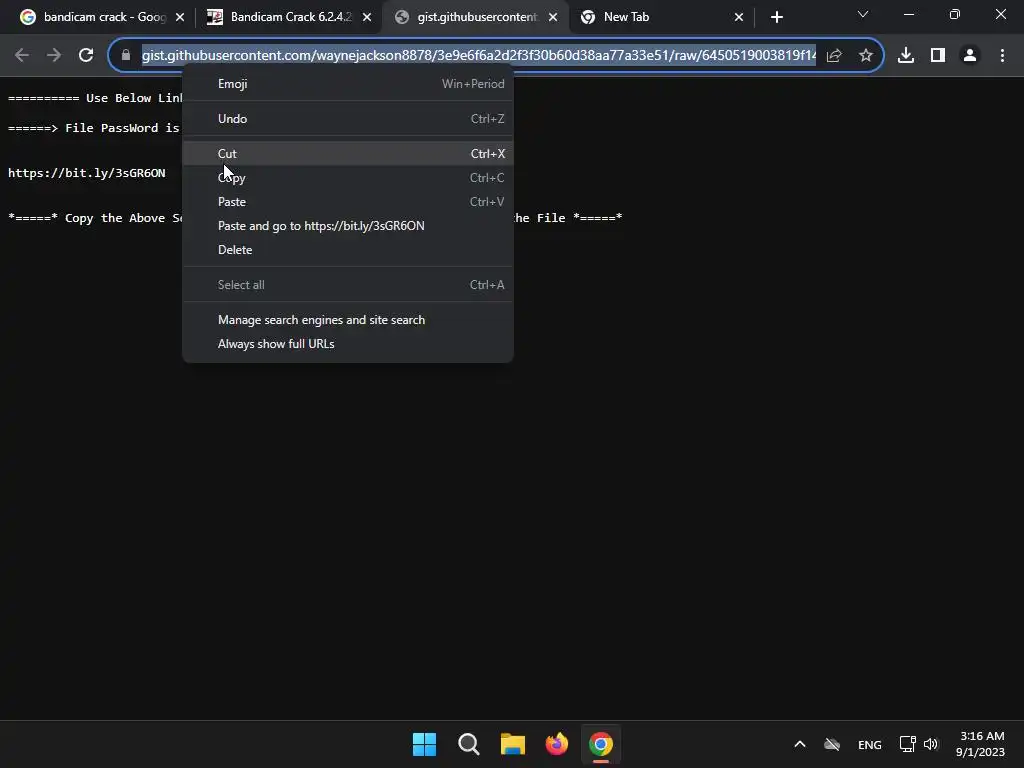Choose Select all in the context menu
The image size is (1024, 768).
(x=348, y=285)
